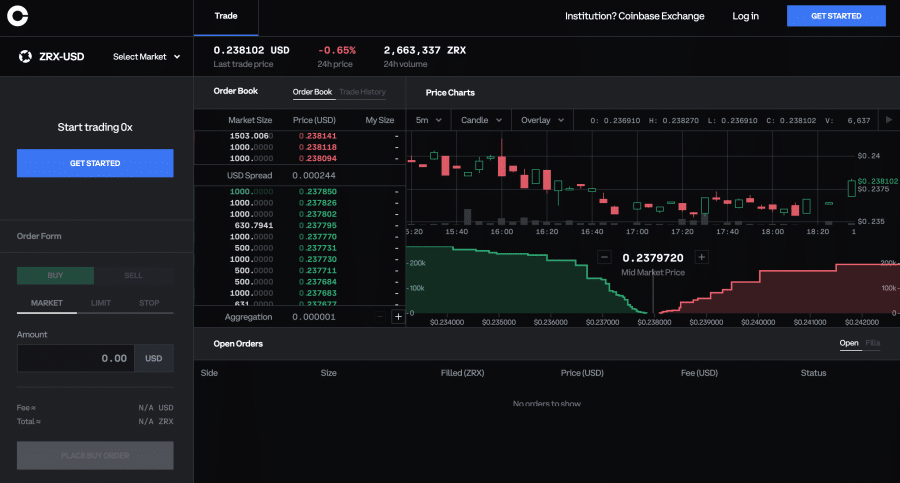Click the Coinbase logo icon
The width and height of the screenshot is (900, 483).
(x=17, y=16)
